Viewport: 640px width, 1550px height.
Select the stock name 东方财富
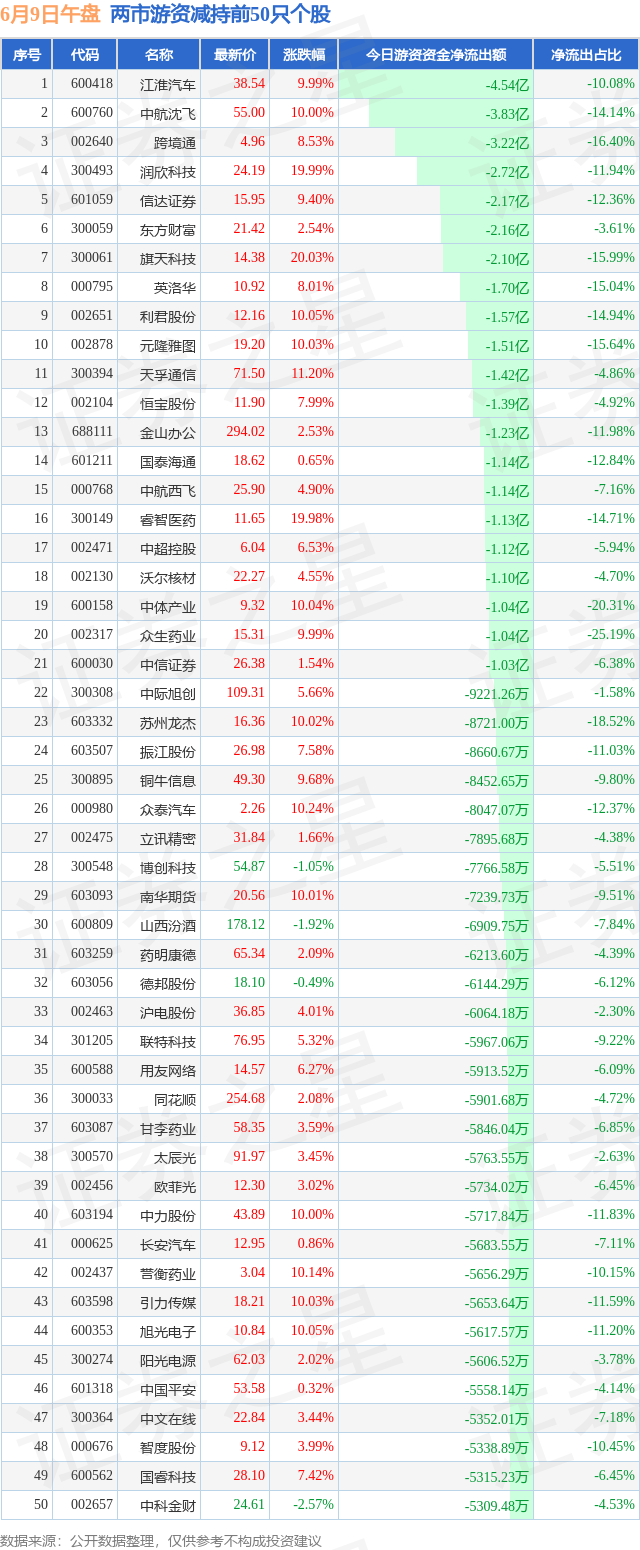pyautogui.click(x=168, y=230)
